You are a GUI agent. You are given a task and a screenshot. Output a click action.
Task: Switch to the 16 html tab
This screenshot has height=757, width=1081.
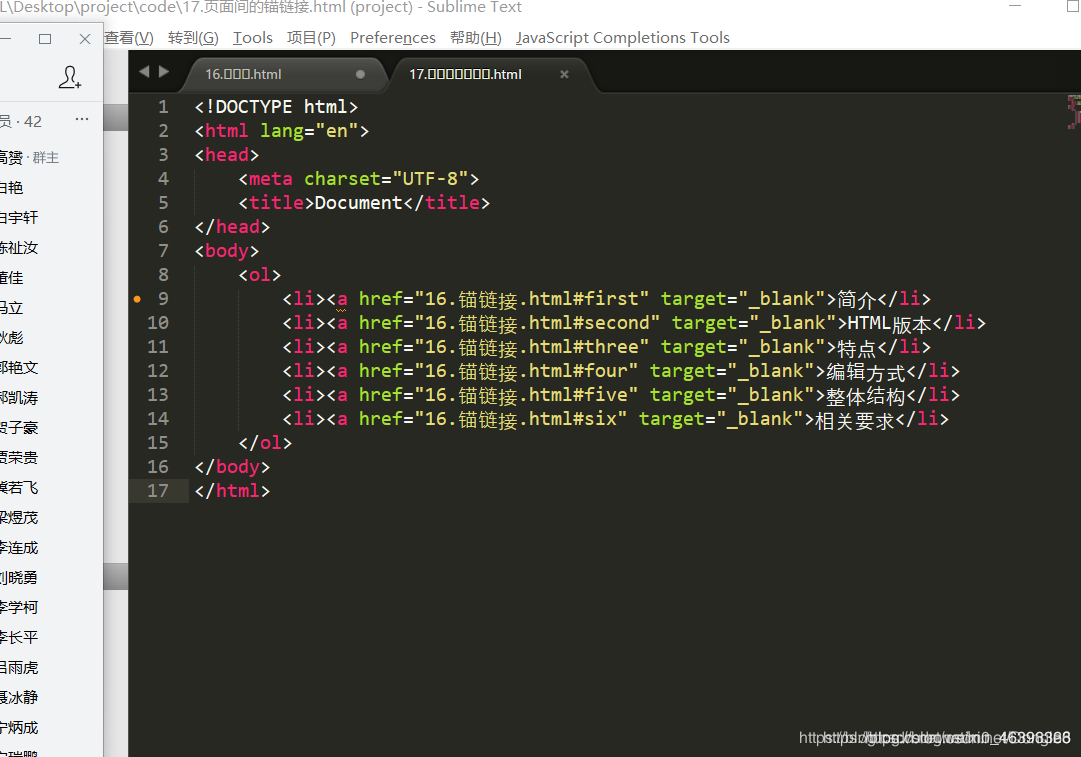click(x=283, y=74)
